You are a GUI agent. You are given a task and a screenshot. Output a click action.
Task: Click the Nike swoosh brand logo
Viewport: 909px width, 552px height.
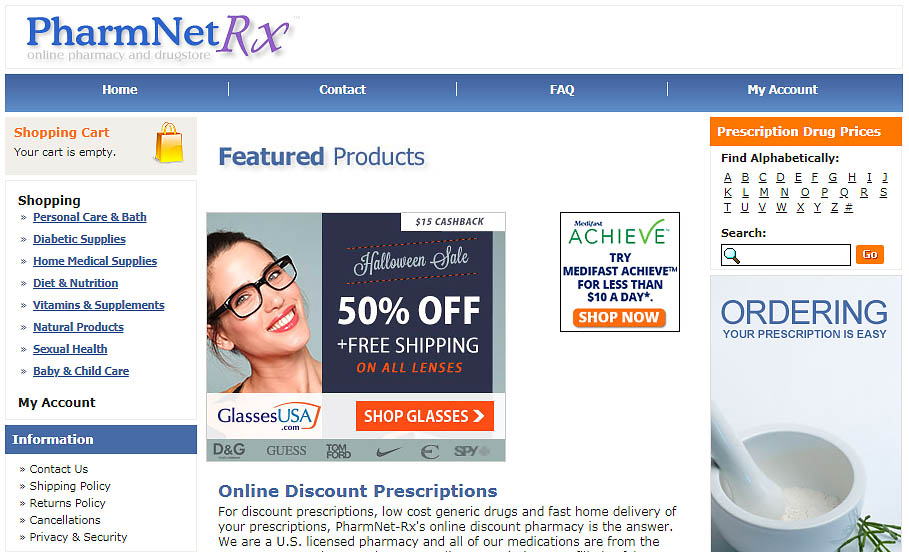click(388, 451)
